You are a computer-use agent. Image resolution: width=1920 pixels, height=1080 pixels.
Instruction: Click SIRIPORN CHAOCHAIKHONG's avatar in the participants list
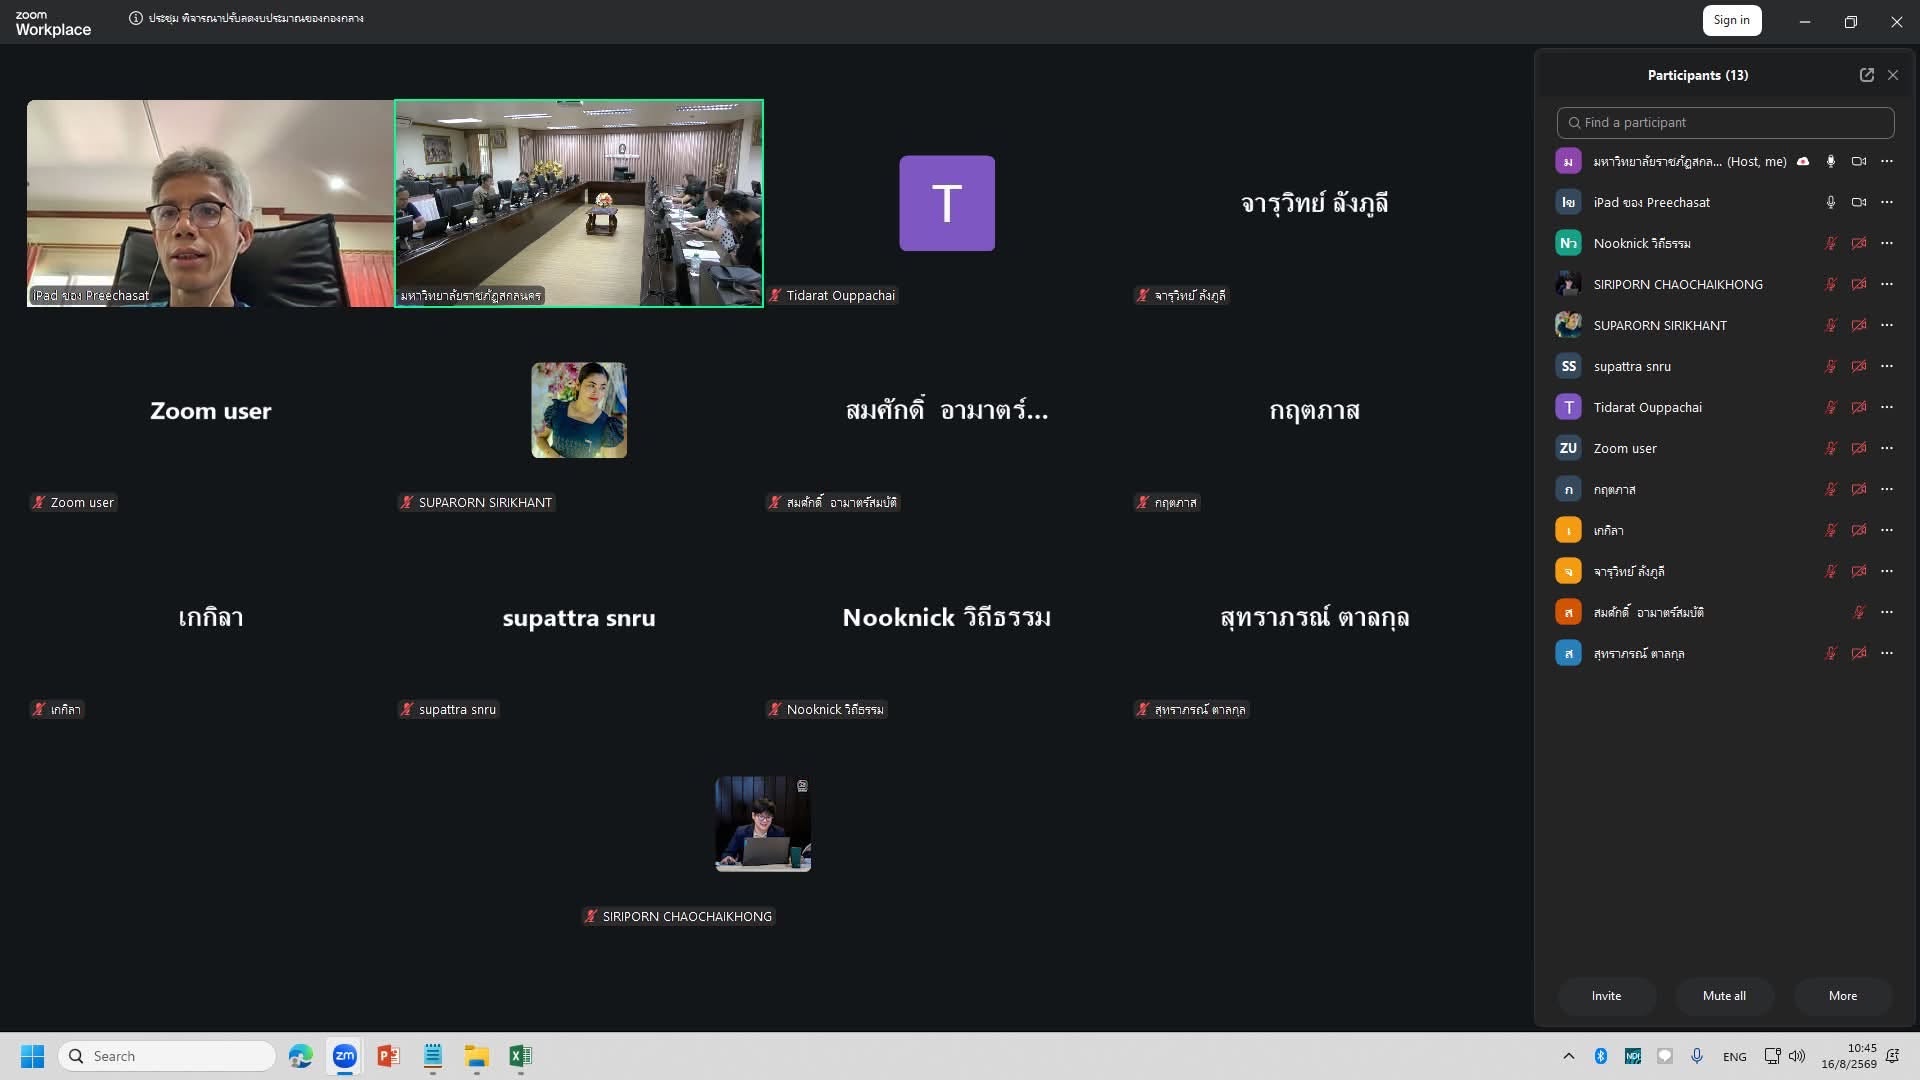click(1568, 284)
